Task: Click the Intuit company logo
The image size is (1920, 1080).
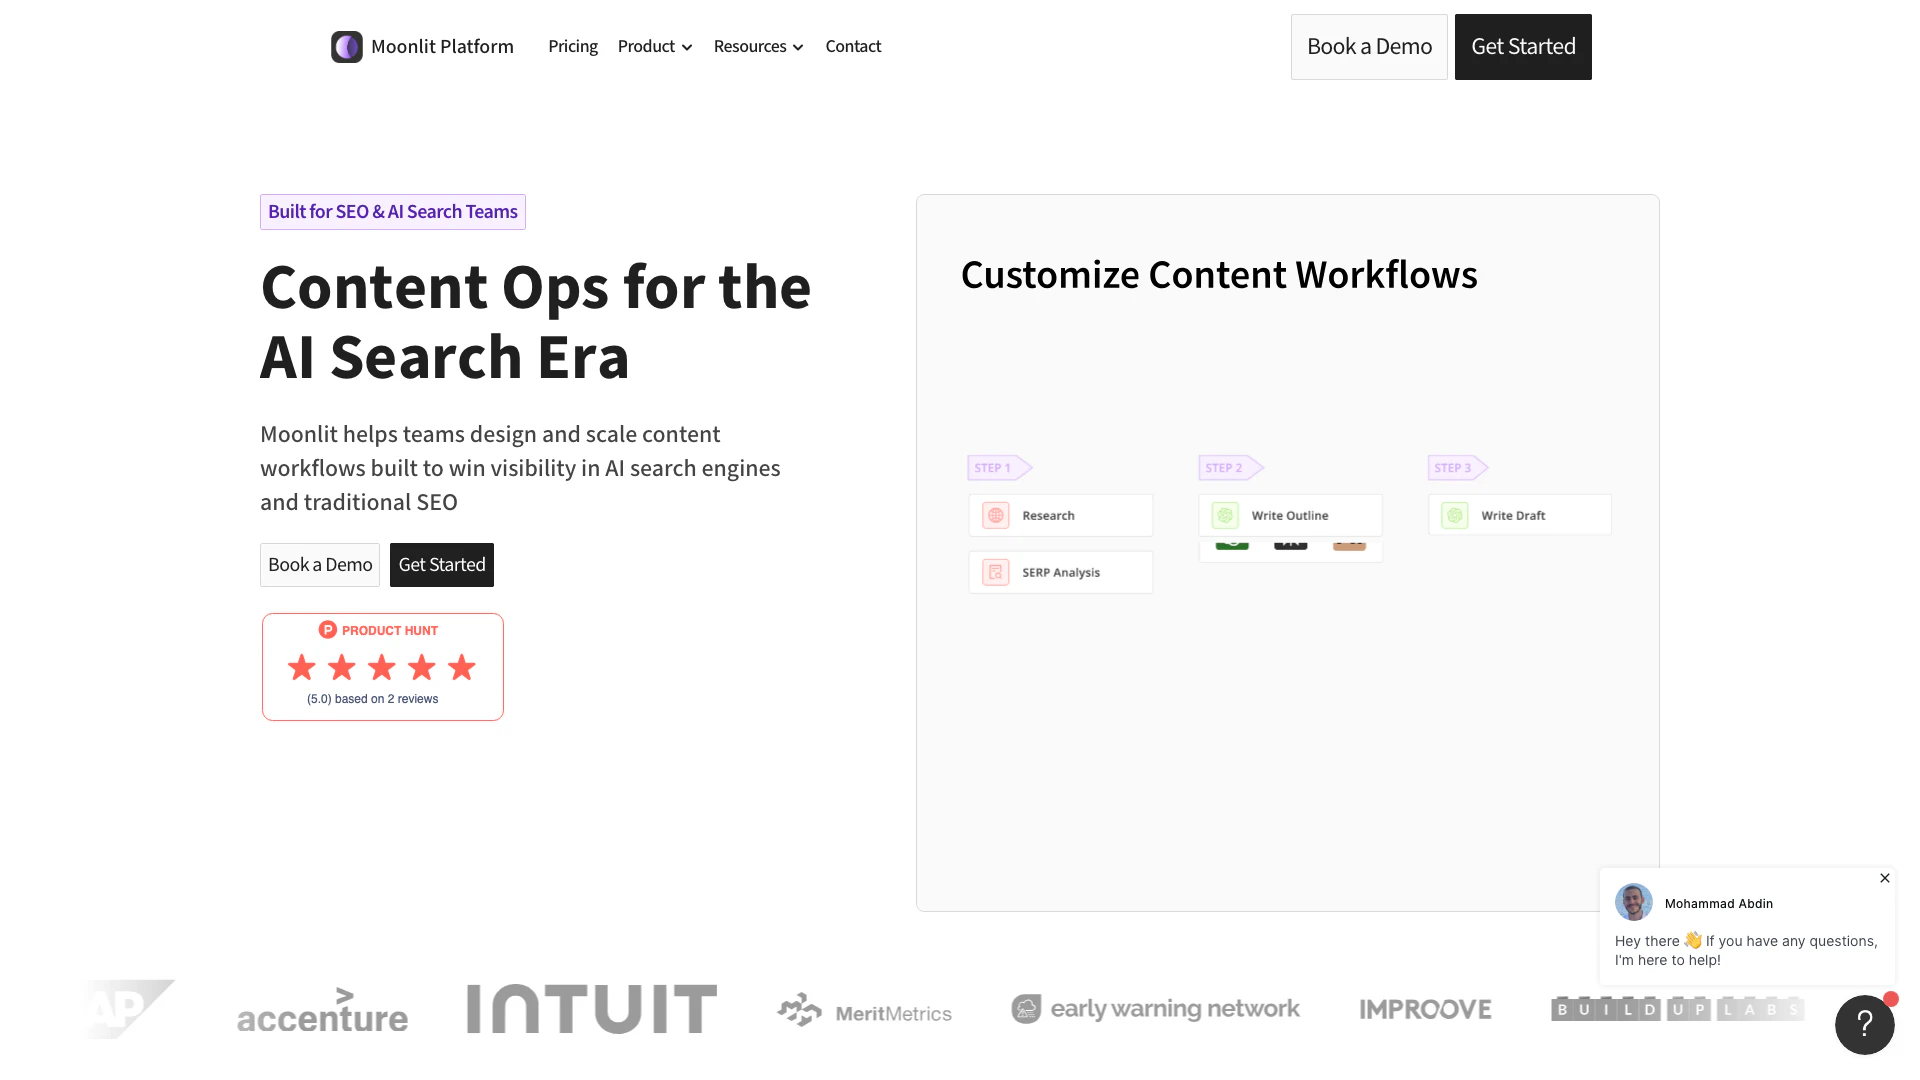Action: click(592, 1009)
